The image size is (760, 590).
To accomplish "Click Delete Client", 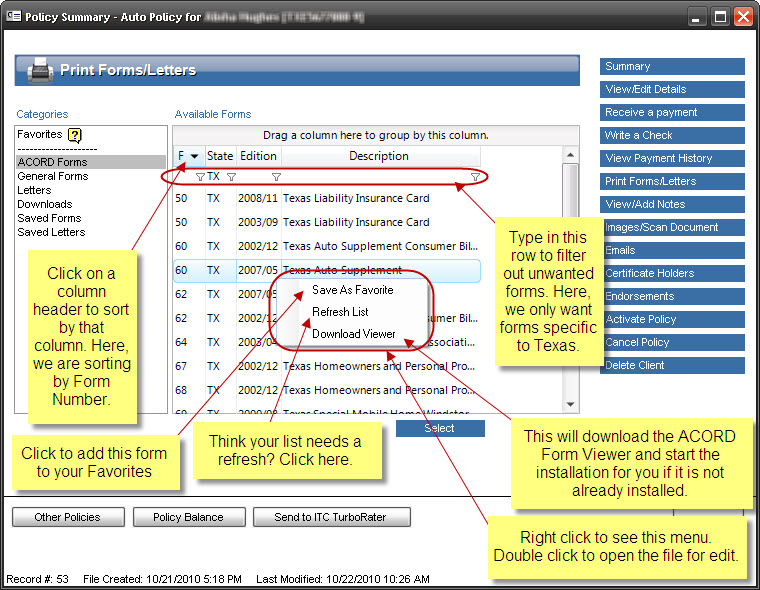I will 674,365.
